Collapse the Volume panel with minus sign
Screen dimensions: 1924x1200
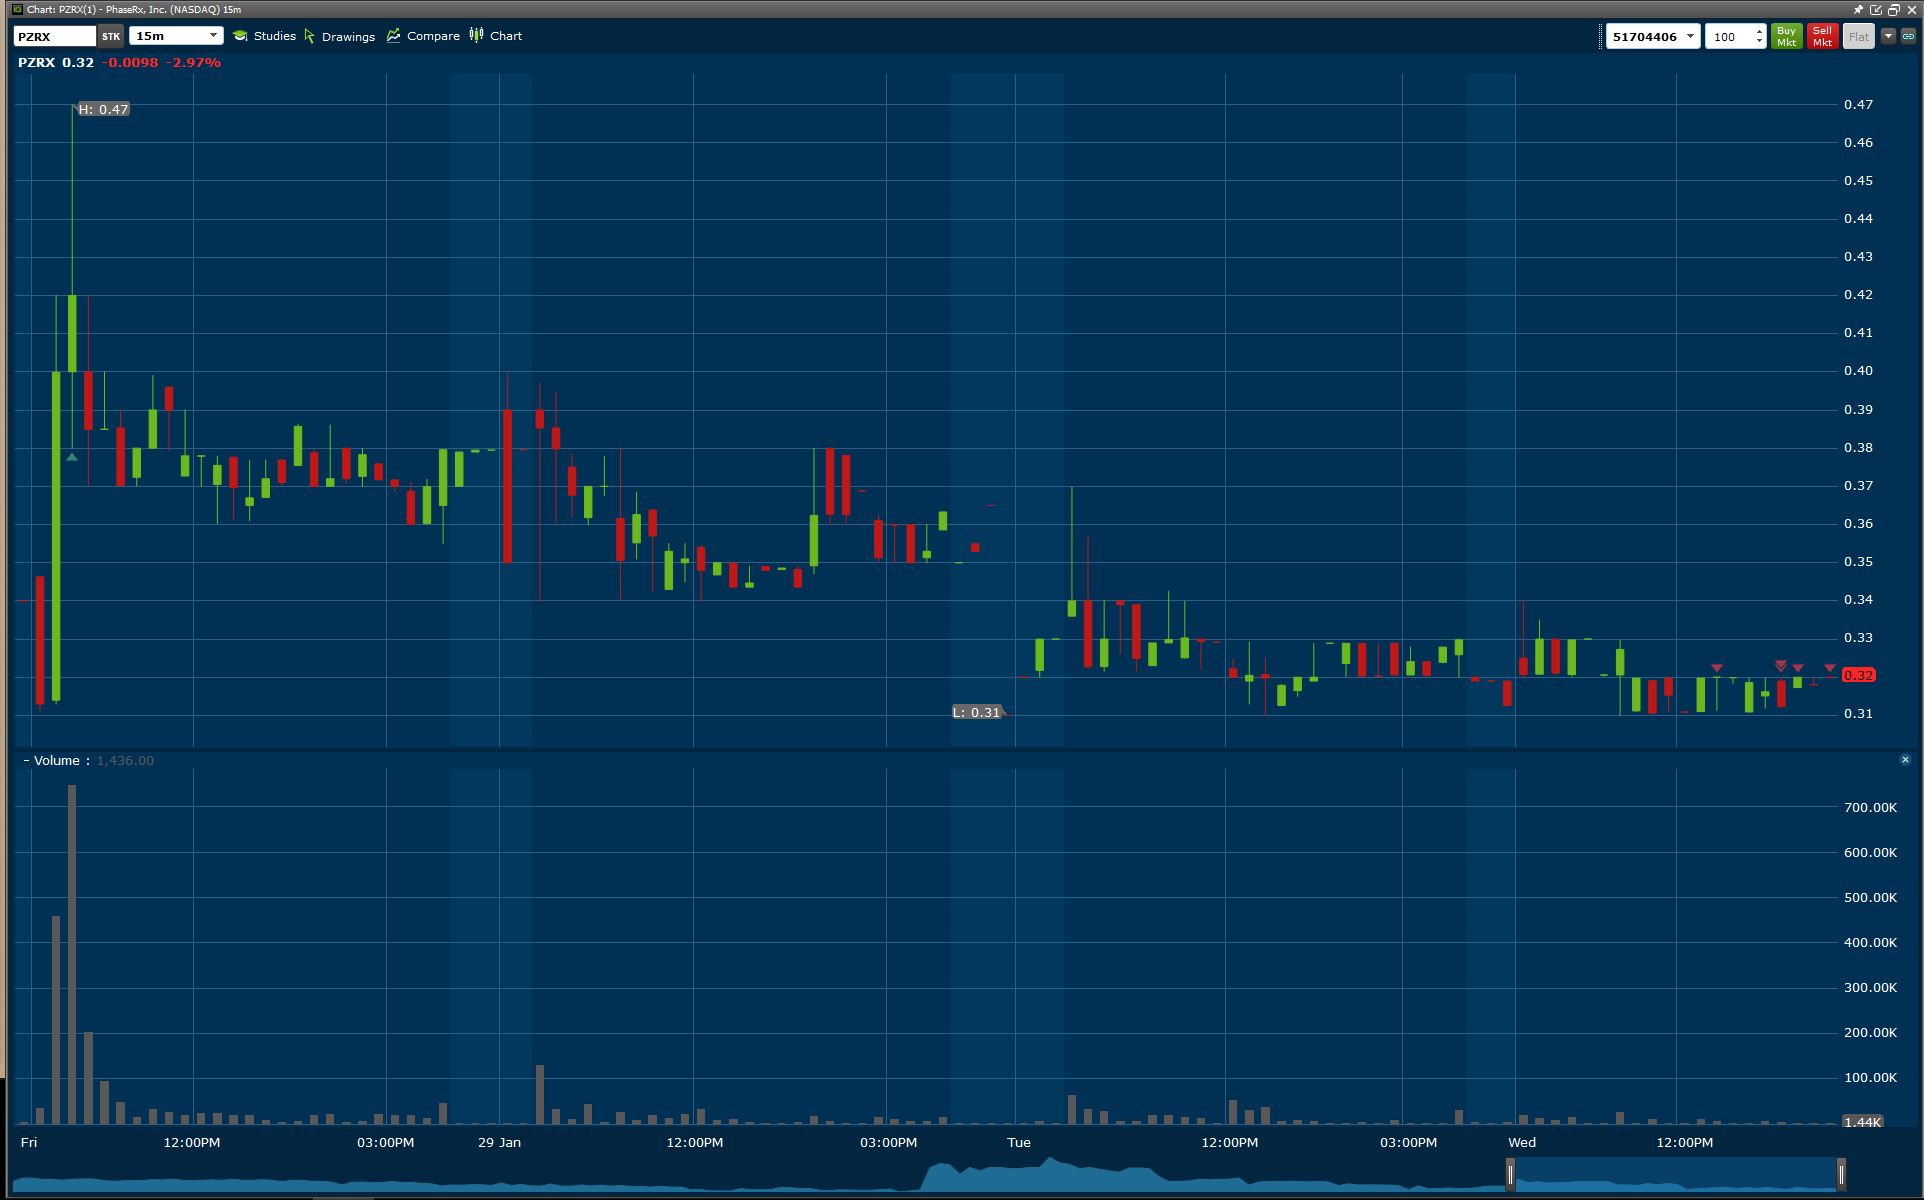click(26, 761)
